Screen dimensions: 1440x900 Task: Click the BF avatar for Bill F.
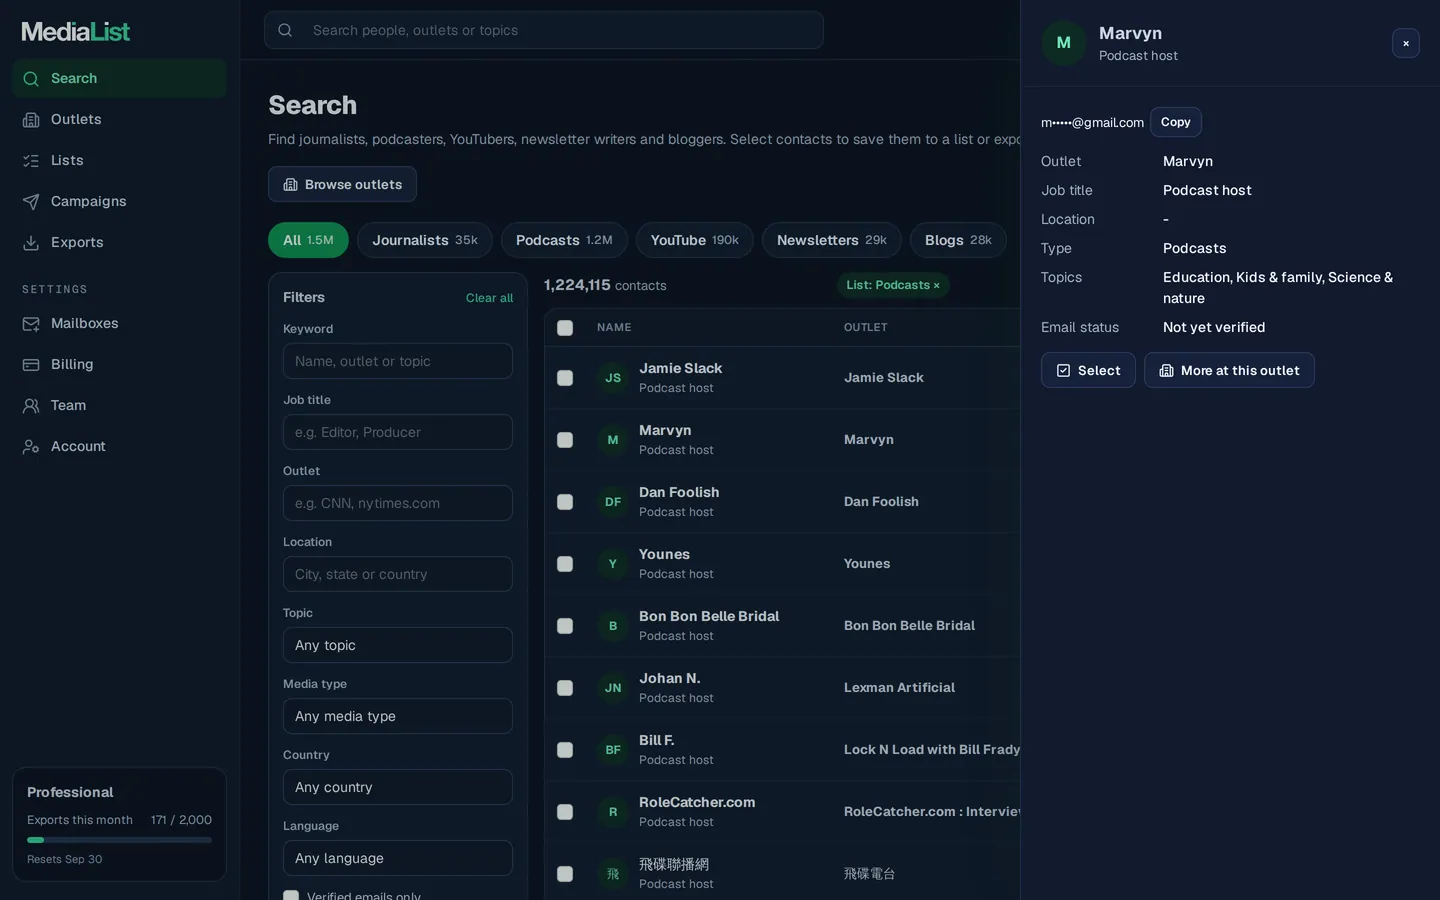pos(613,750)
